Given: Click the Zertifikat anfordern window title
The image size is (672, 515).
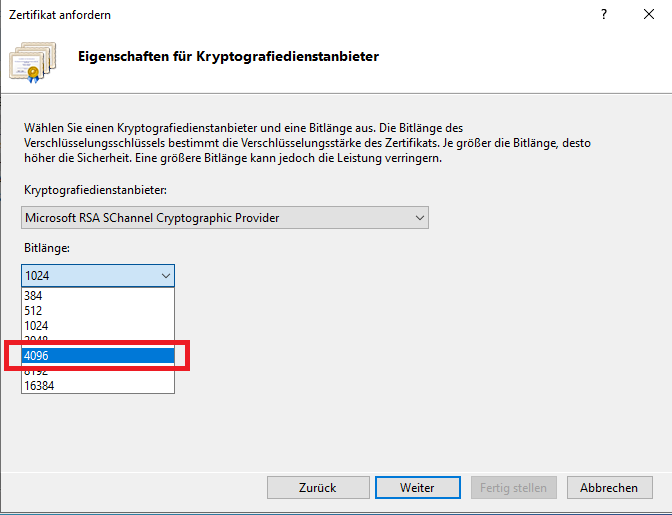Looking at the screenshot, I should [60, 15].
